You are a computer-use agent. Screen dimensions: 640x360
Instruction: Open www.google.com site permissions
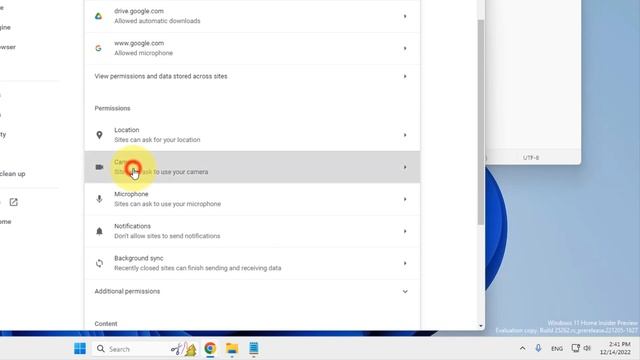pyautogui.click(x=252, y=48)
